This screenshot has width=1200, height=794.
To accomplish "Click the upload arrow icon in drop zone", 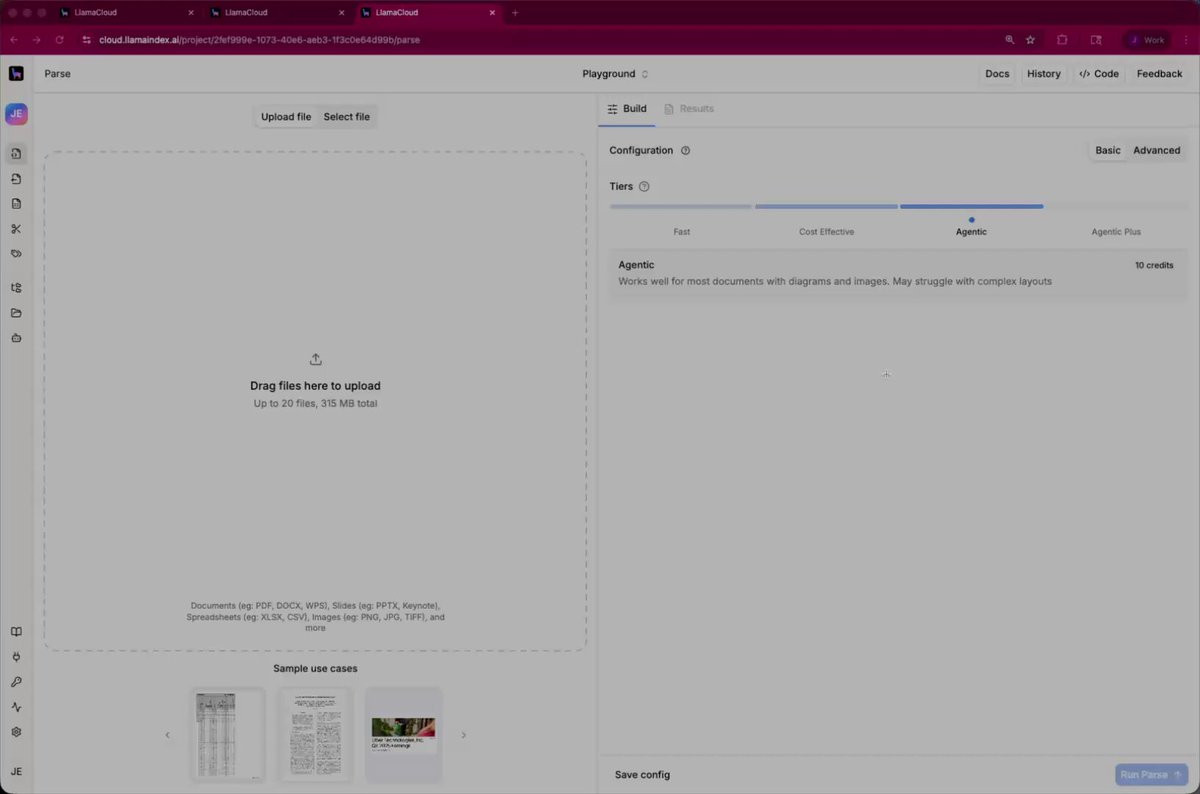I will (315, 360).
